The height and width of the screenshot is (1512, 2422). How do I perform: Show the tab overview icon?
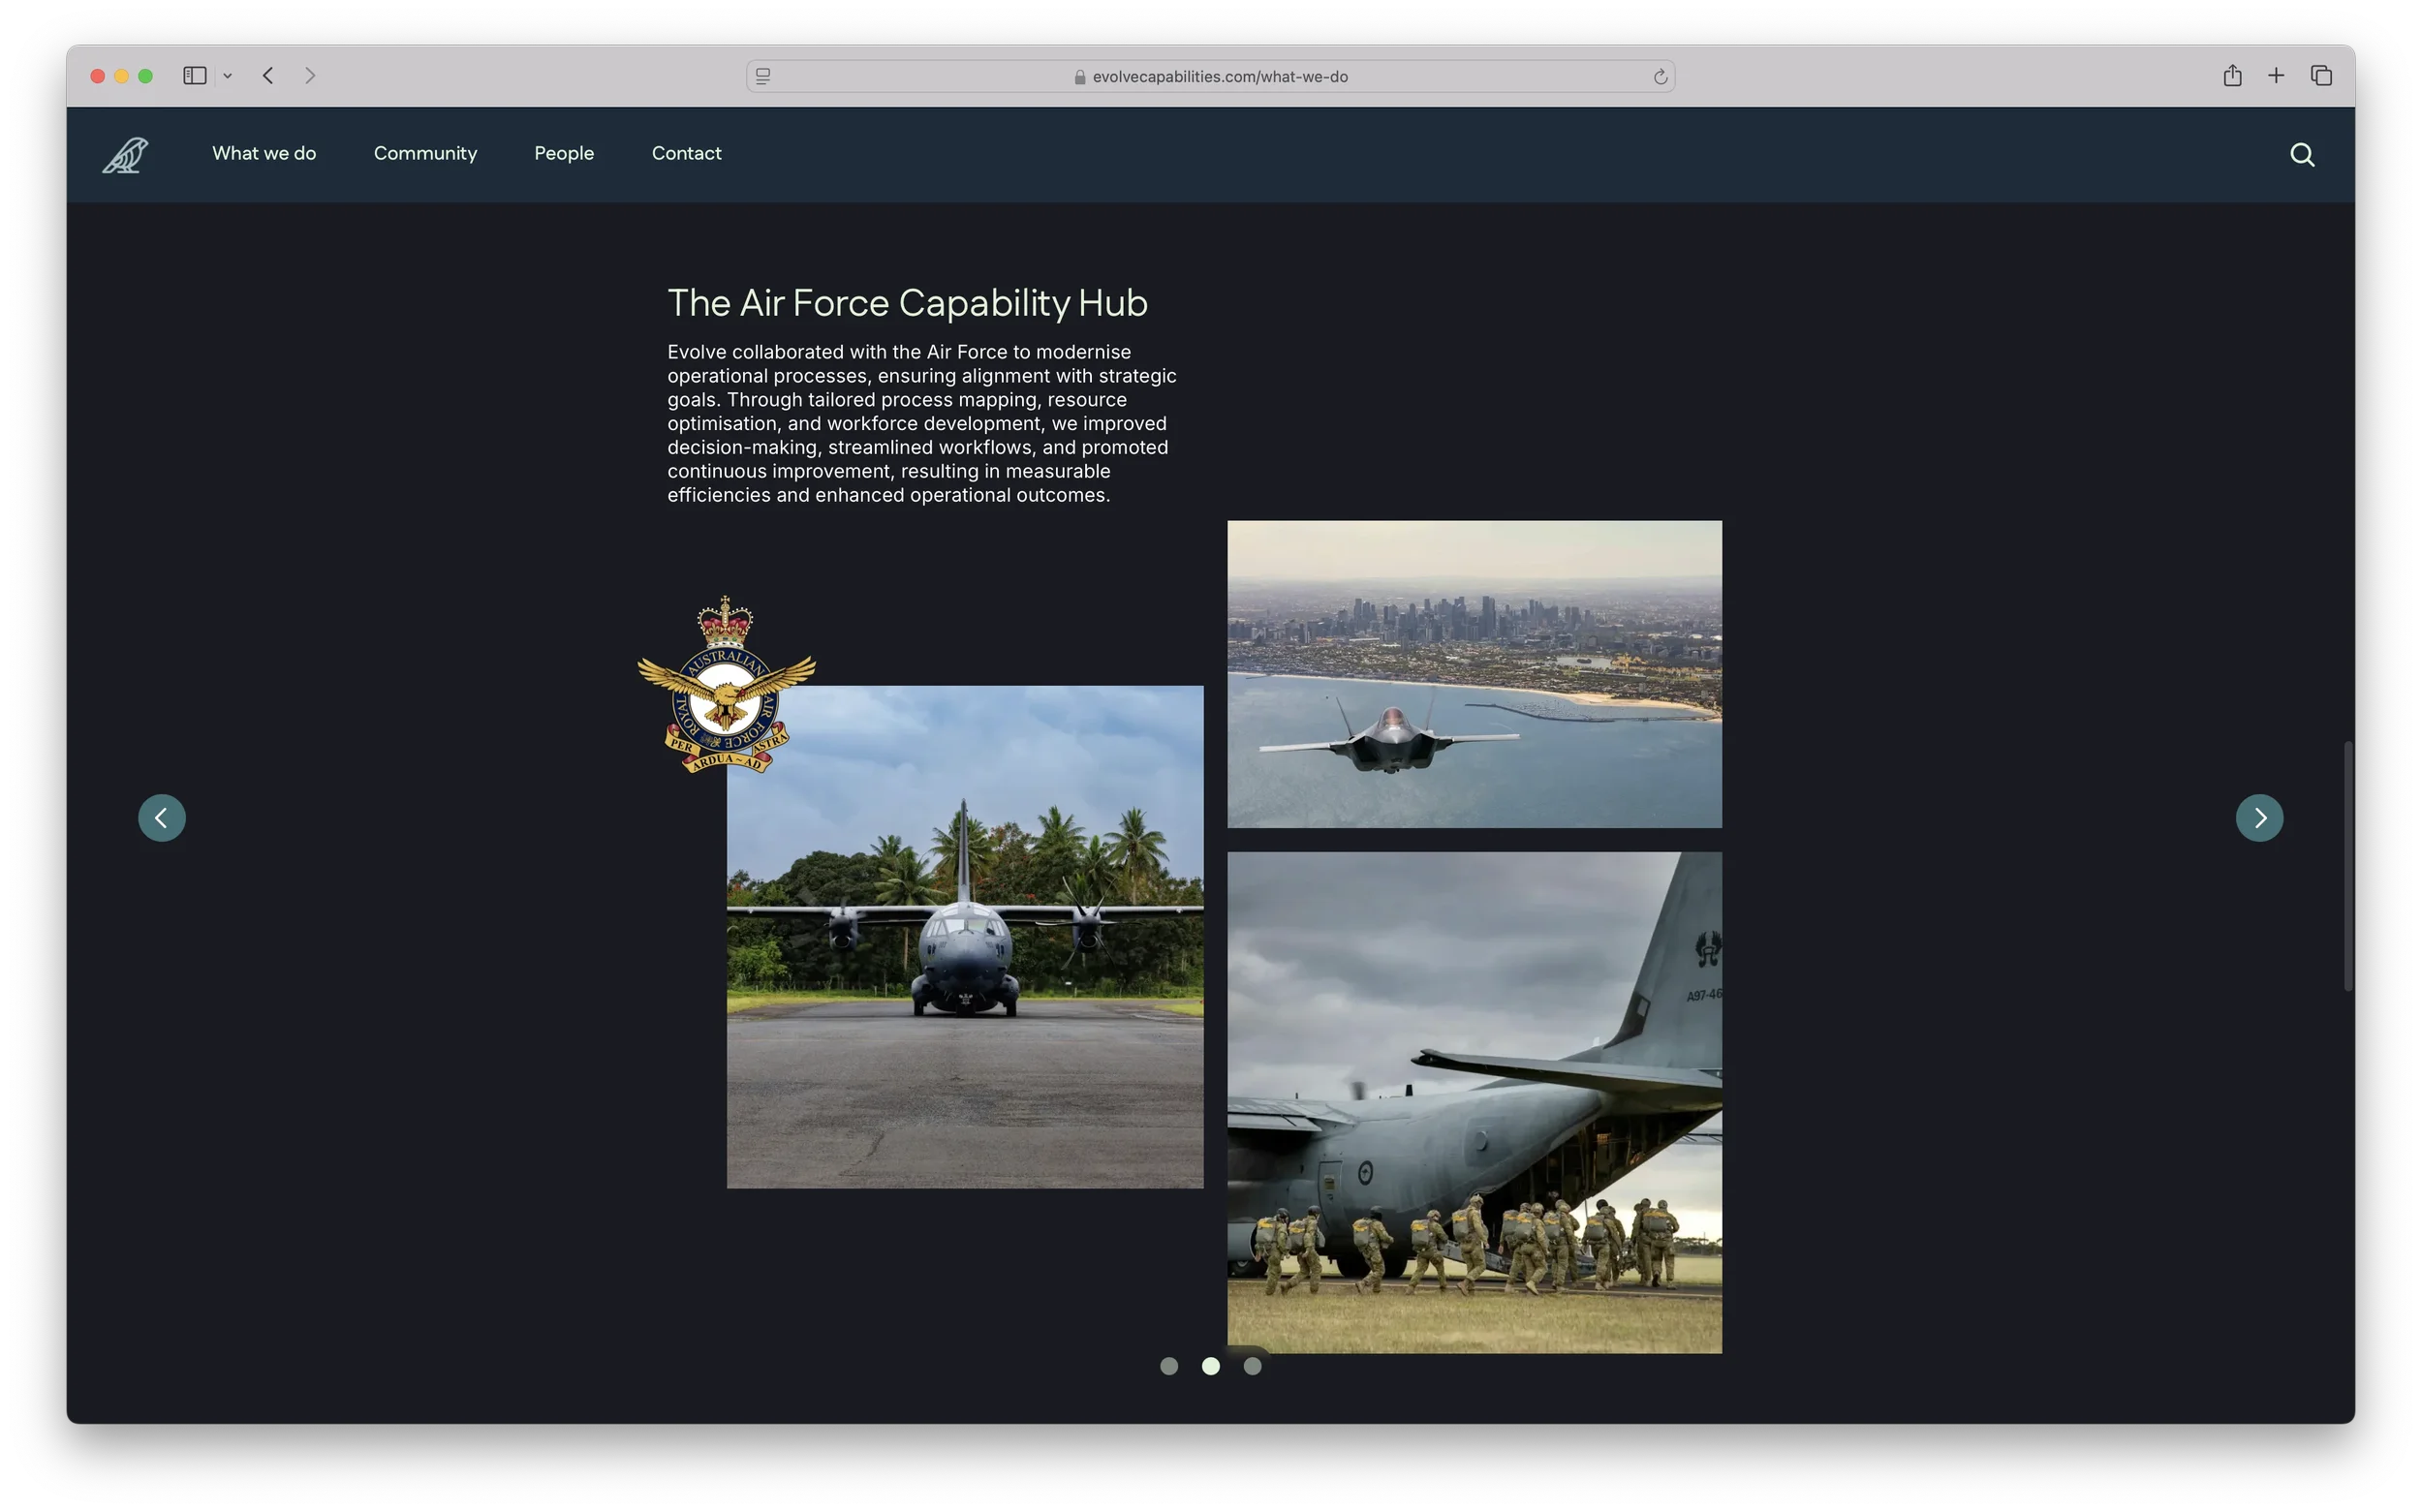[x=2321, y=76]
